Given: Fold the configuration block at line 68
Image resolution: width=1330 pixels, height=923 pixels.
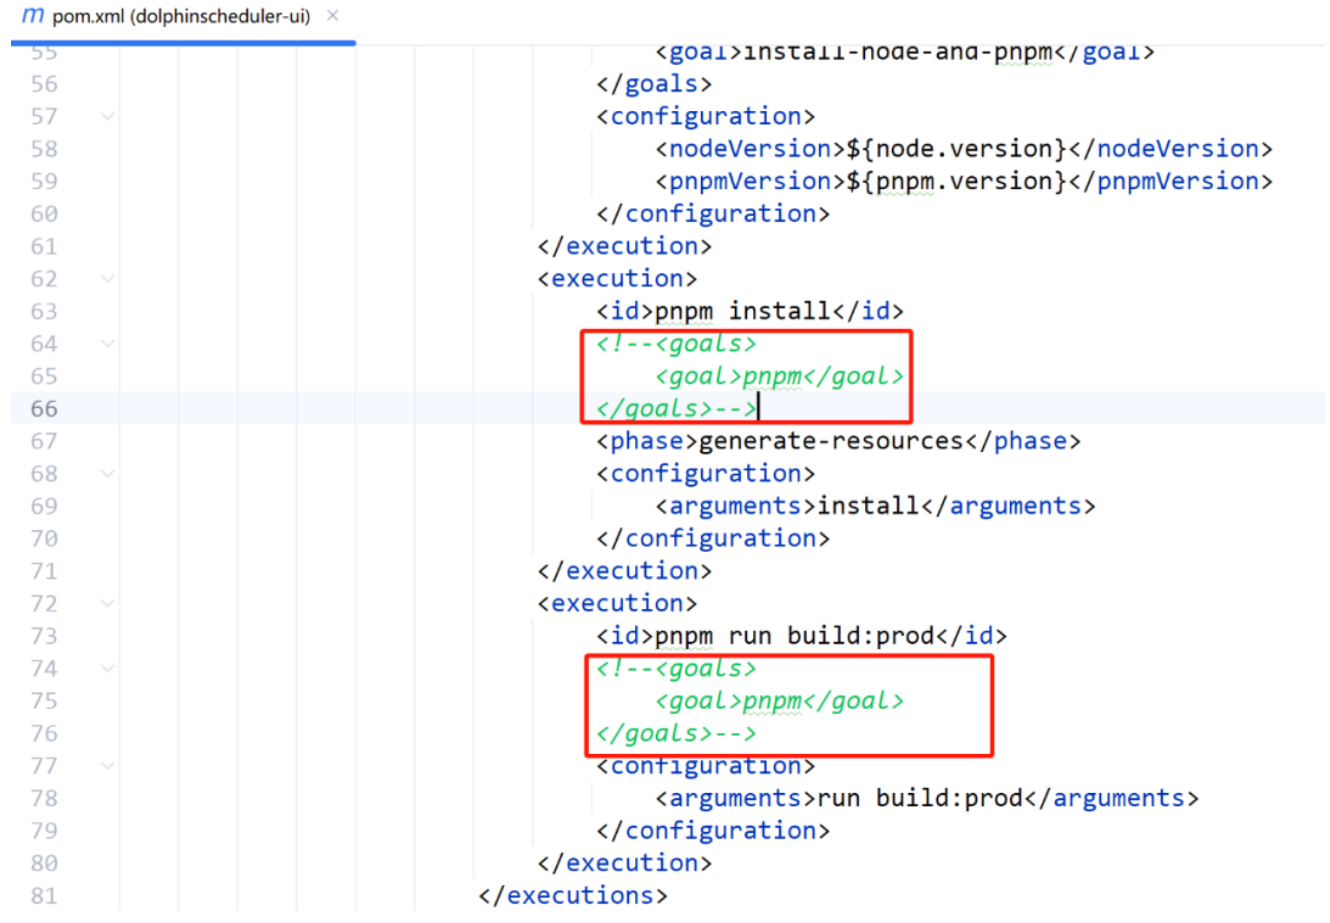Looking at the screenshot, I should [x=107, y=474].
